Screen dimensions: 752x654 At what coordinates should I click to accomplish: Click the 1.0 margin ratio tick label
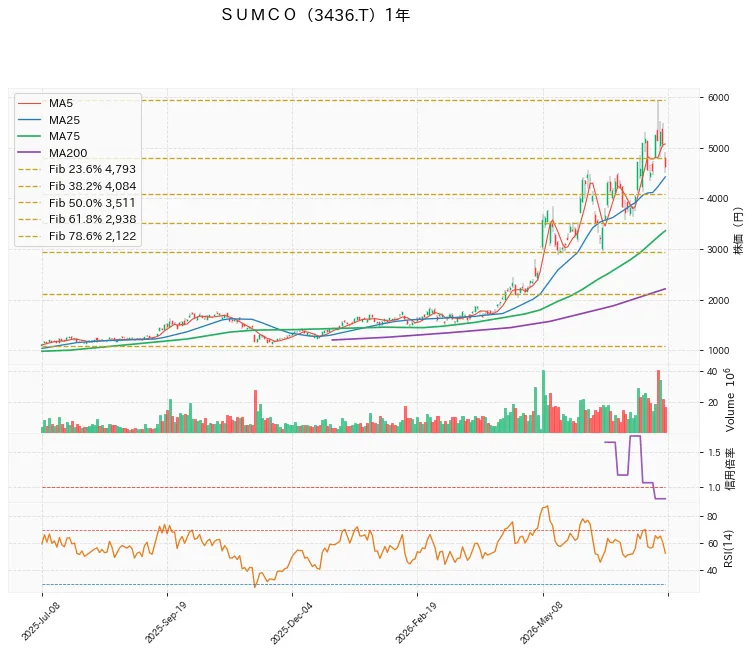point(714,488)
